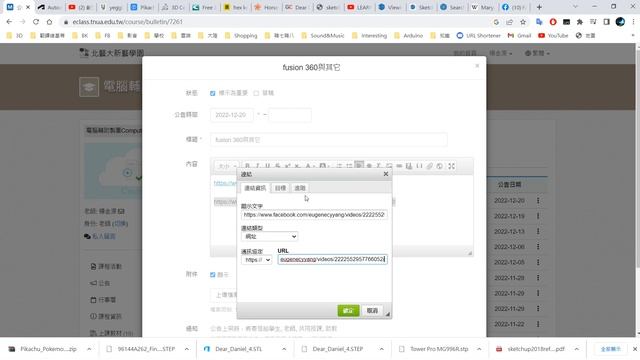Expand options for the Pikachu_Pokemo zip download
This screenshot has width=640, height=360.
(89, 349)
